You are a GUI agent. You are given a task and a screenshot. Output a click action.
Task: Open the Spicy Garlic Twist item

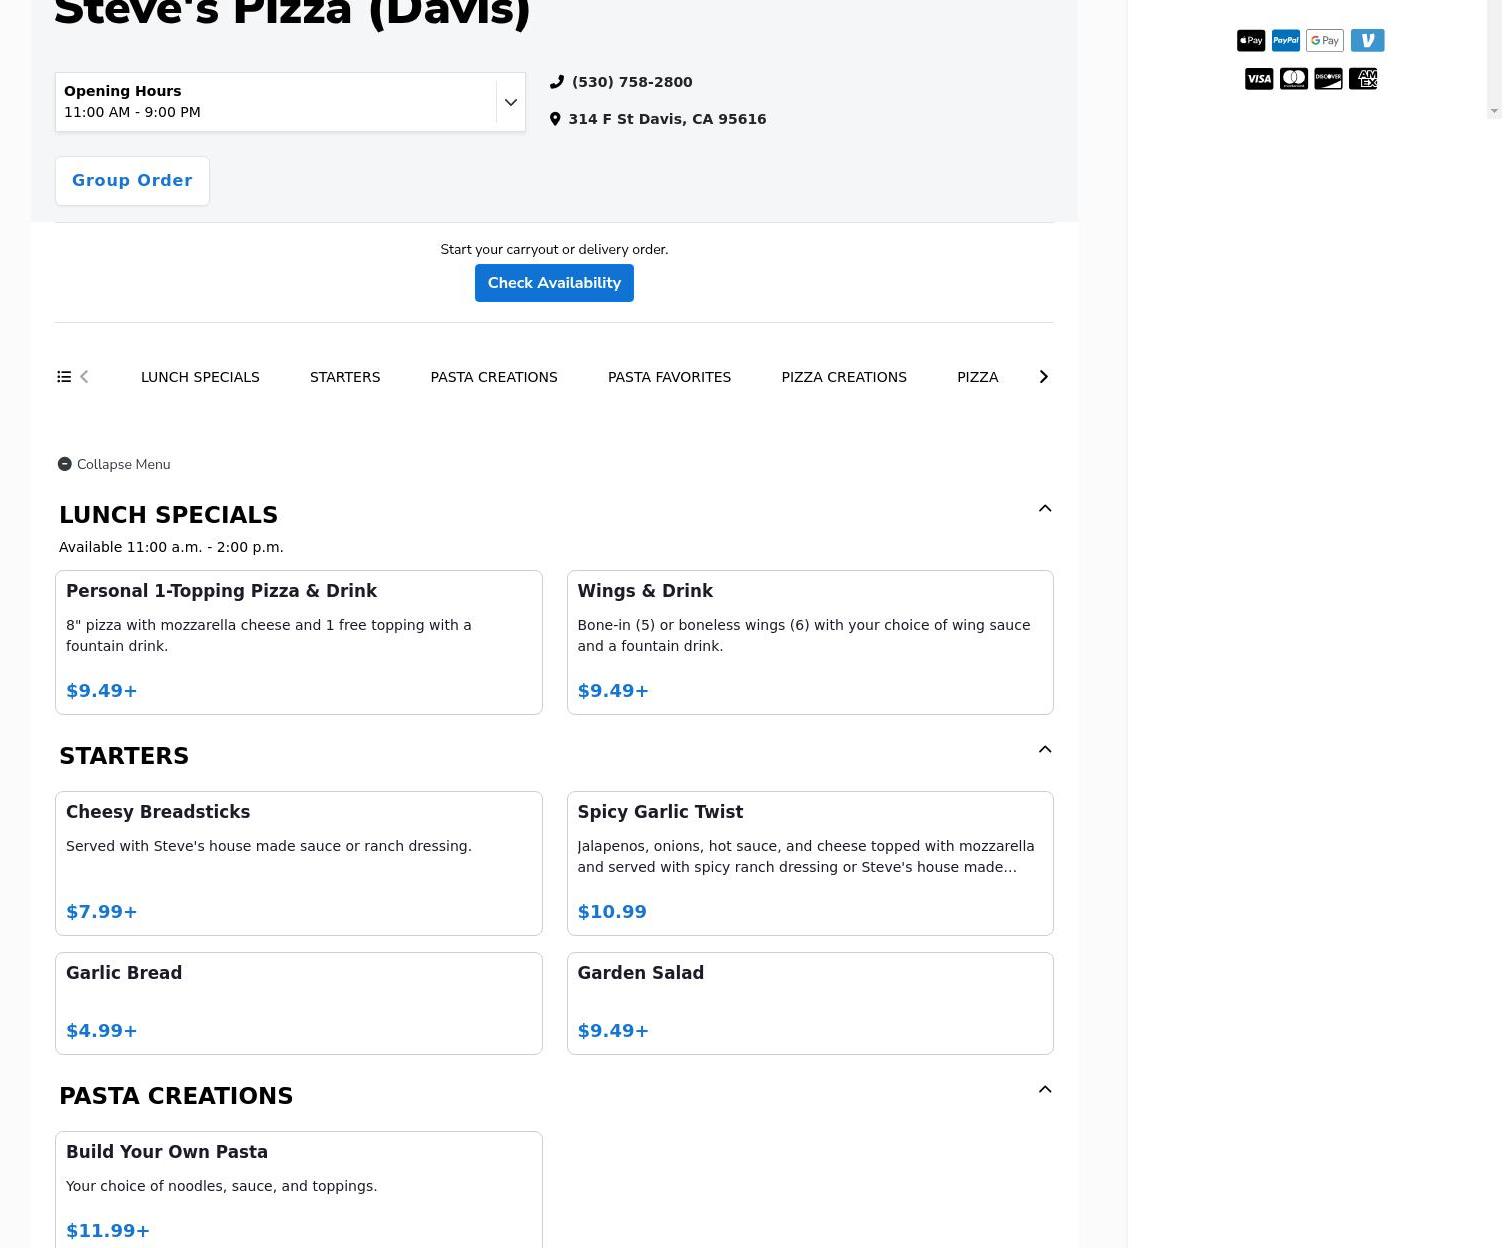(x=809, y=863)
